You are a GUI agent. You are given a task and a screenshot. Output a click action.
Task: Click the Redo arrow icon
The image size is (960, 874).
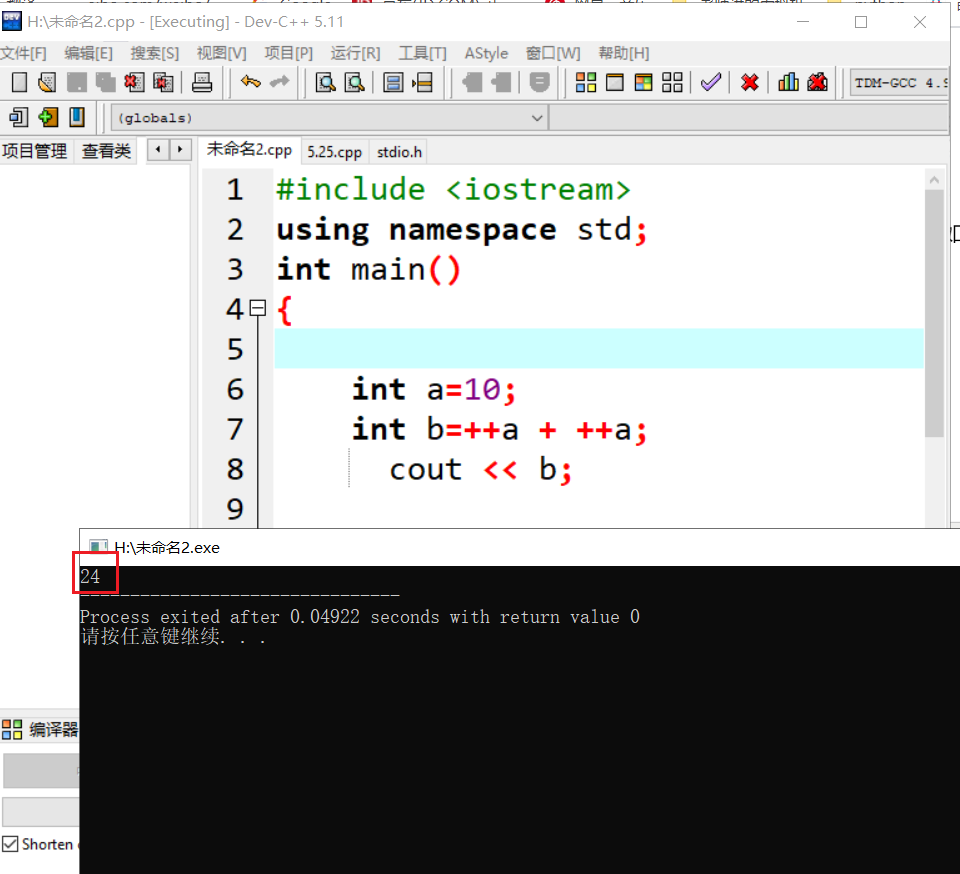point(279,81)
